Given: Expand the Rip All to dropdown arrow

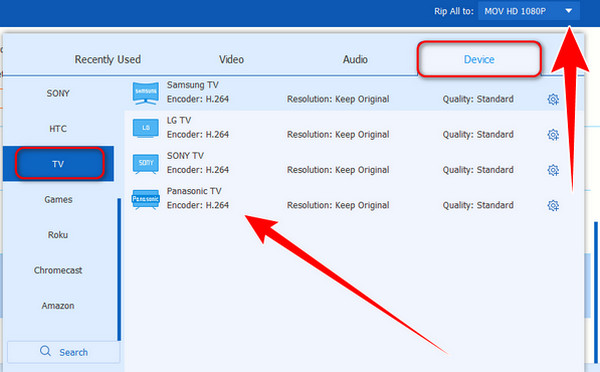Looking at the screenshot, I should pyautogui.click(x=569, y=11).
